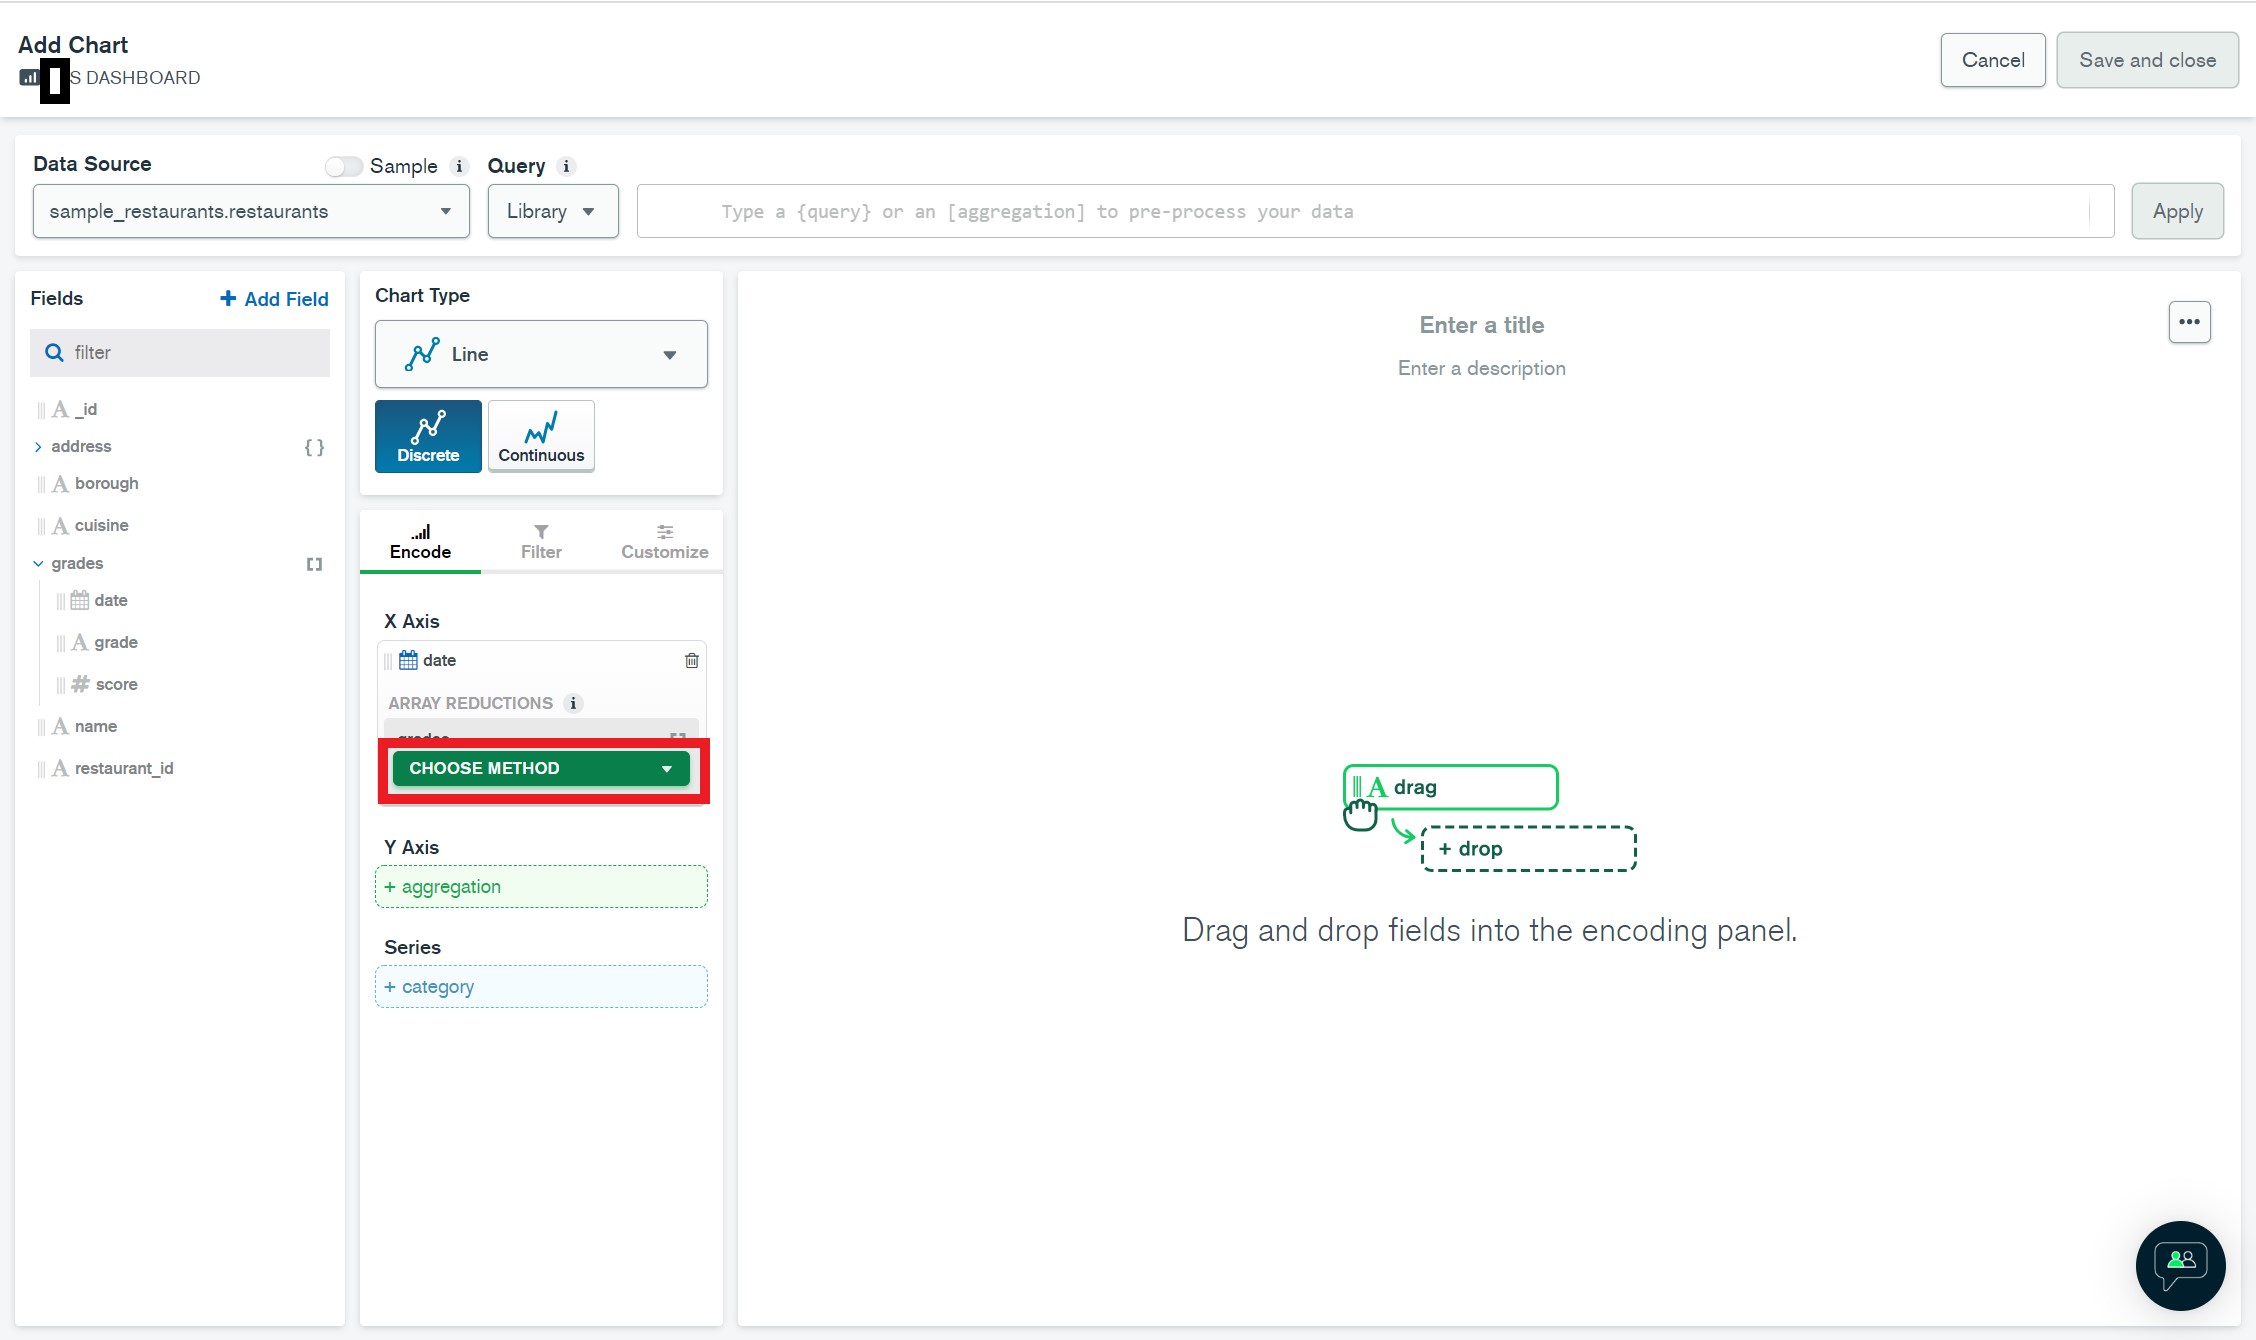The height and width of the screenshot is (1340, 2256).
Task: Select the Continuous line chart icon
Action: point(541,436)
